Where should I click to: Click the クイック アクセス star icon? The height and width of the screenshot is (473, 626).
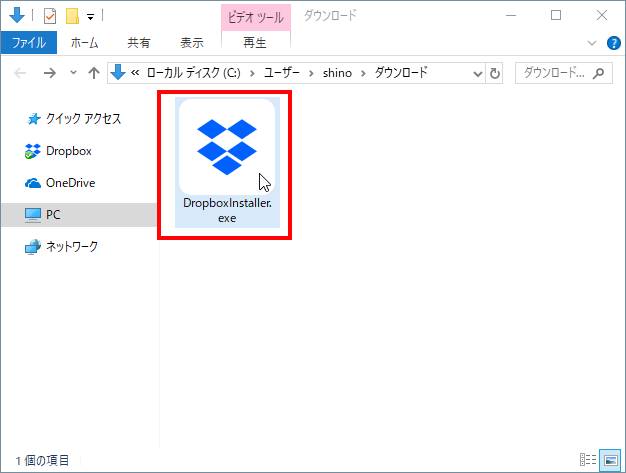[33, 119]
